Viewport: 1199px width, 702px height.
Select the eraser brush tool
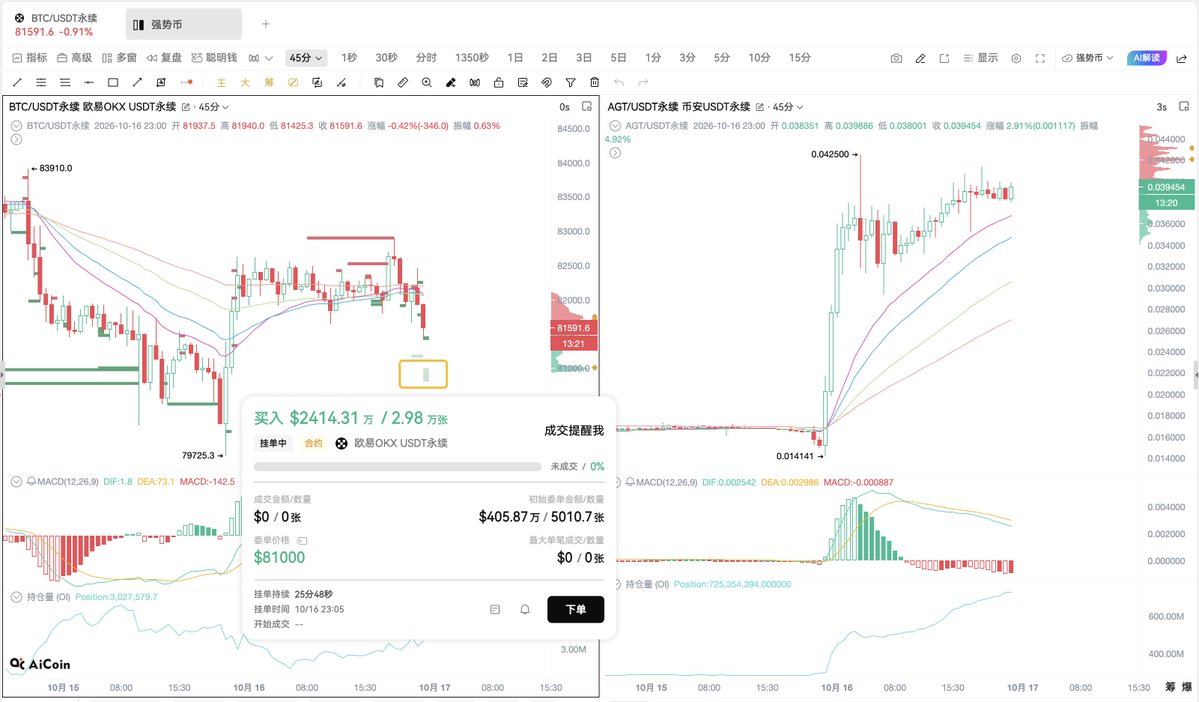451,83
